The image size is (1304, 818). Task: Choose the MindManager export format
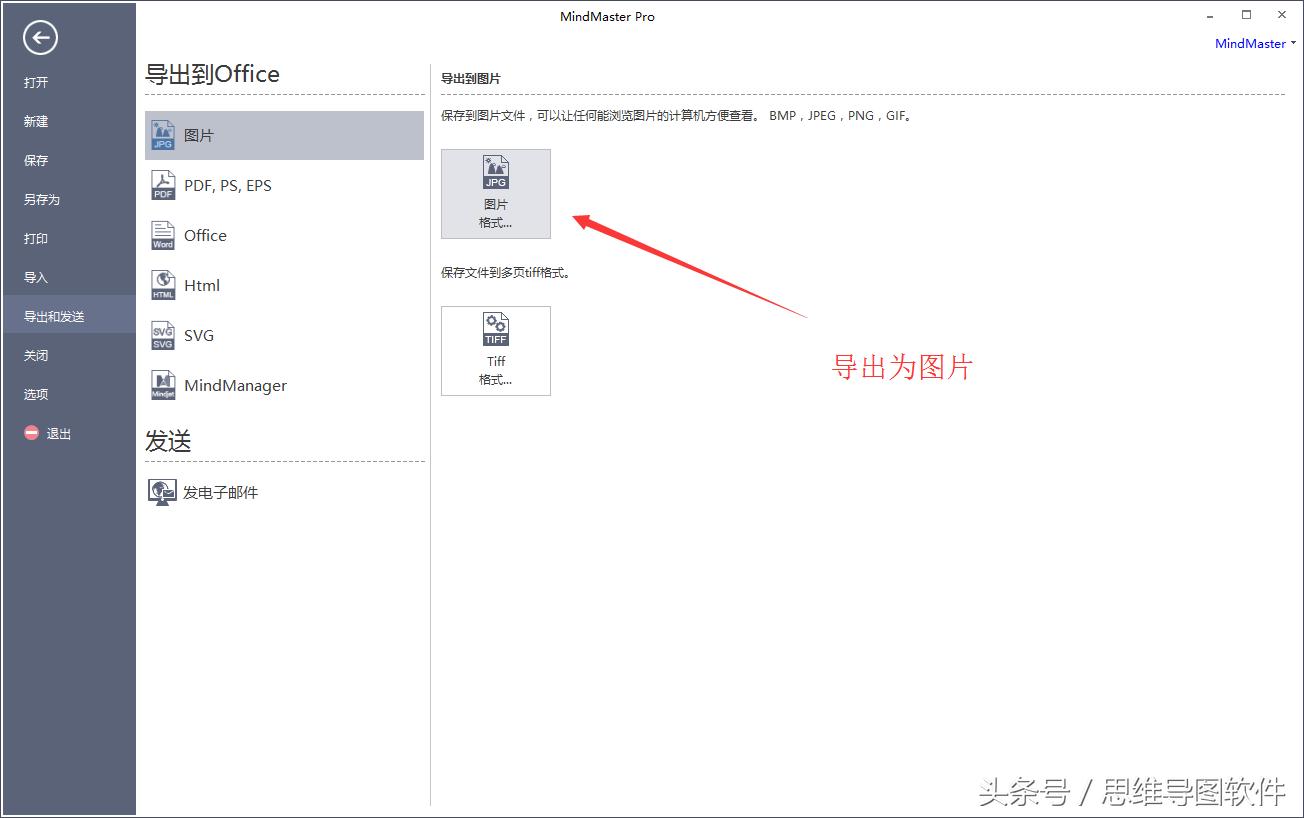[237, 385]
